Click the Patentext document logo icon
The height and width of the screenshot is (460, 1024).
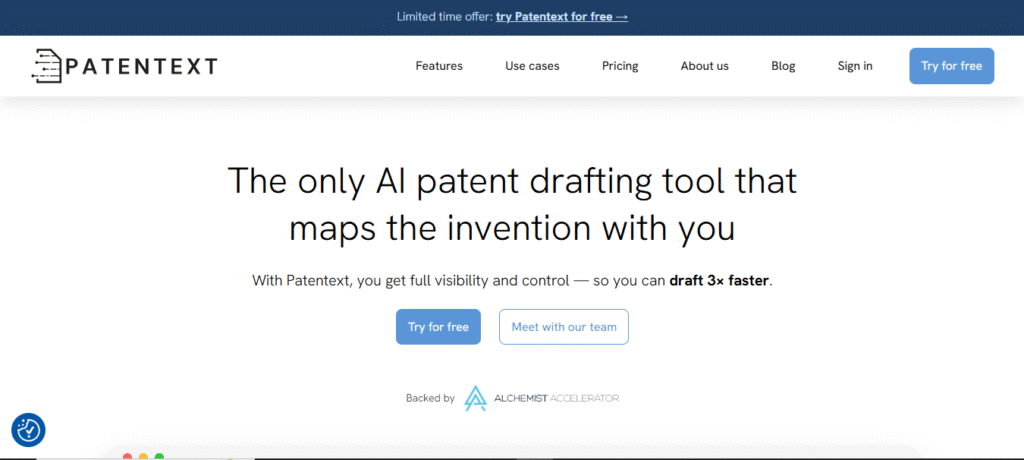click(47, 65)
